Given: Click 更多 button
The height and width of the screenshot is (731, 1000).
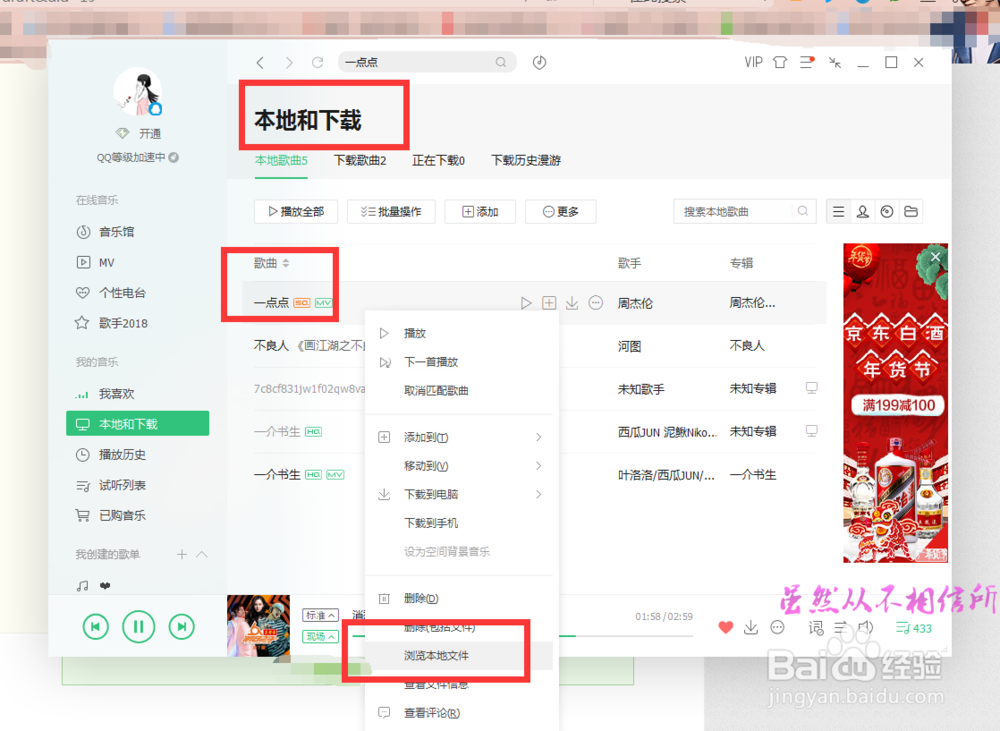Looking at the screenshot, I should pyautogui.click(x=561, y=212).
